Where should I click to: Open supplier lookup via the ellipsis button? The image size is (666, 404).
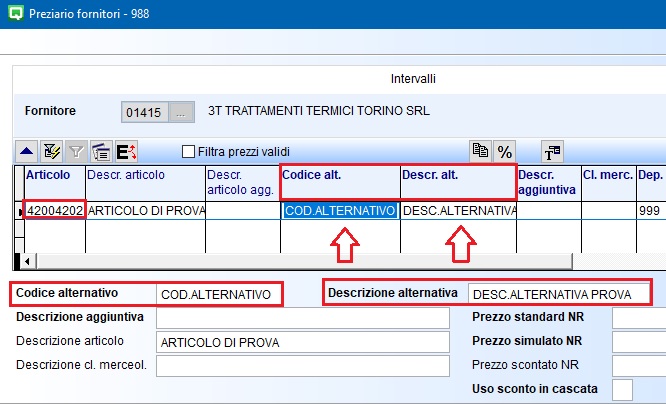click(x=181, y=110)
